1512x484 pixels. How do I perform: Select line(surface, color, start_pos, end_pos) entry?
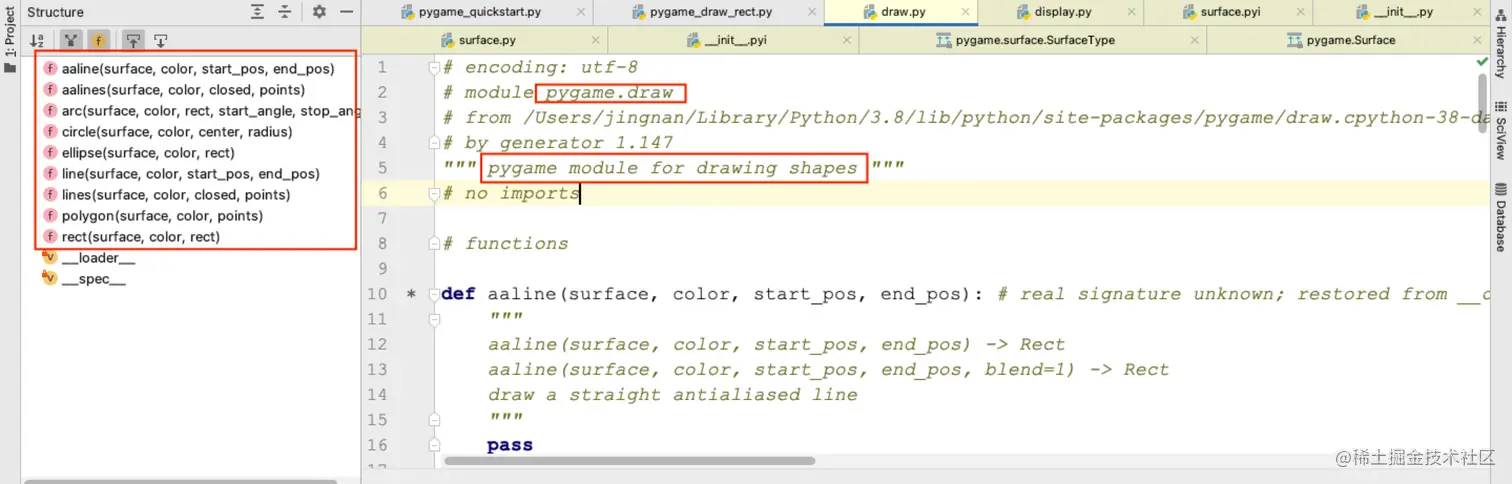click(181, 174)
